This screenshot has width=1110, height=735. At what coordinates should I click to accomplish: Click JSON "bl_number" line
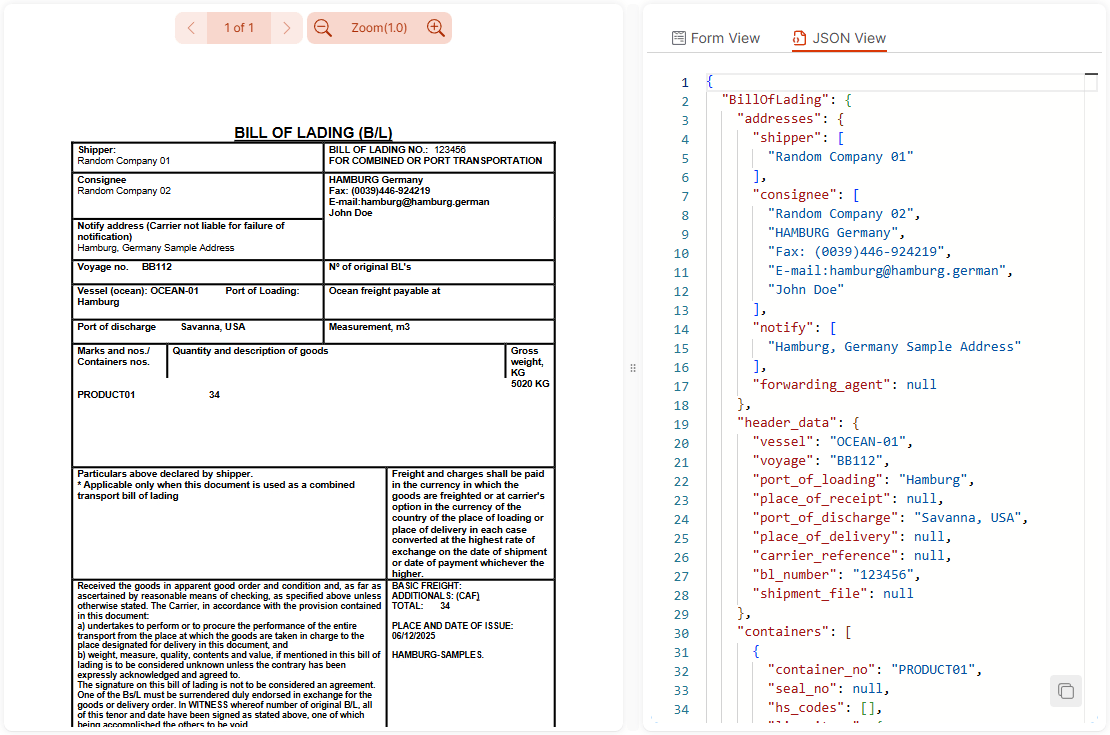(x=836, y=576)
